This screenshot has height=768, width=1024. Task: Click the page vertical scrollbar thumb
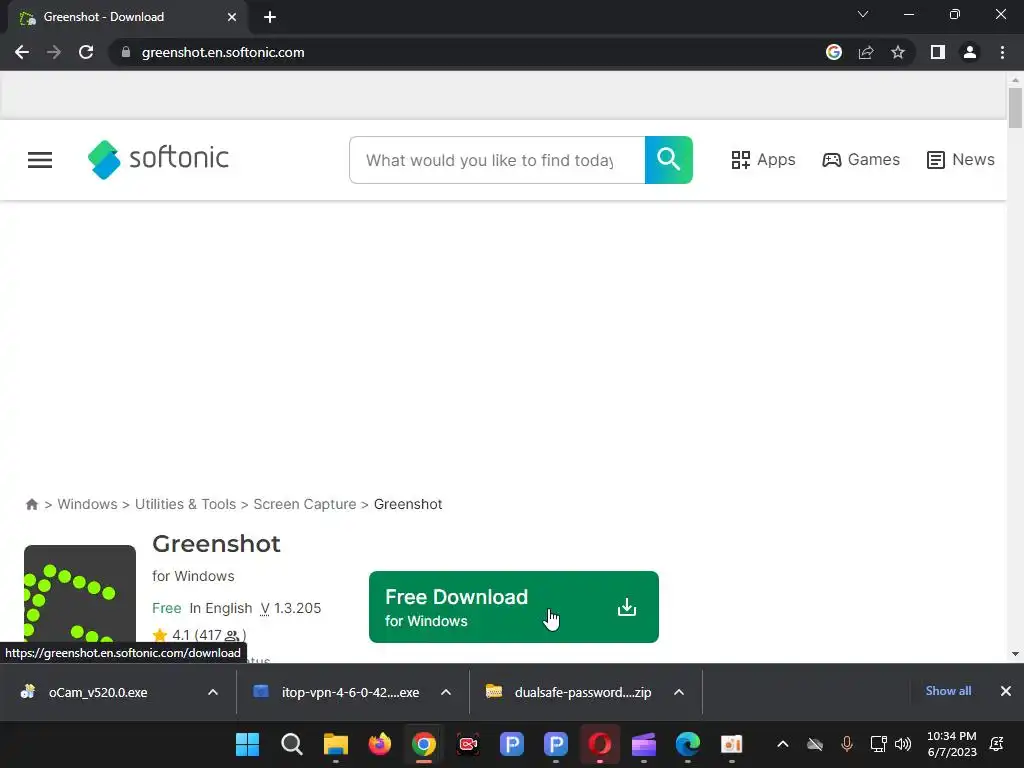(x=1015, y=108)
